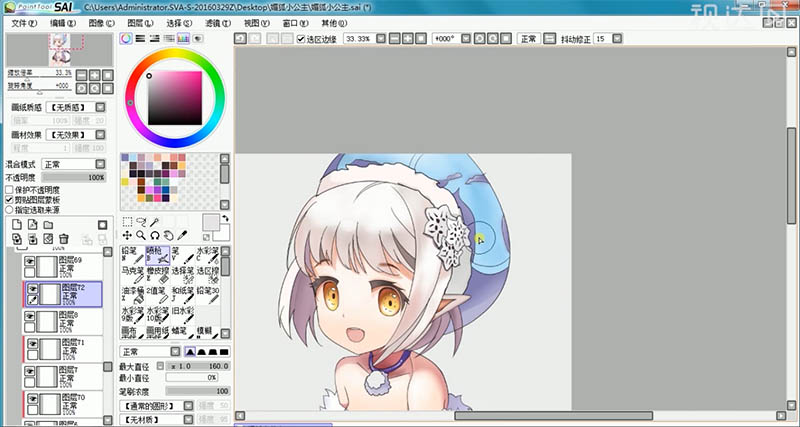The width and height of the screenshot is (800, 427).
Task: Adjust the 不透明度 opacity slider
Action: tap(73, 178)
